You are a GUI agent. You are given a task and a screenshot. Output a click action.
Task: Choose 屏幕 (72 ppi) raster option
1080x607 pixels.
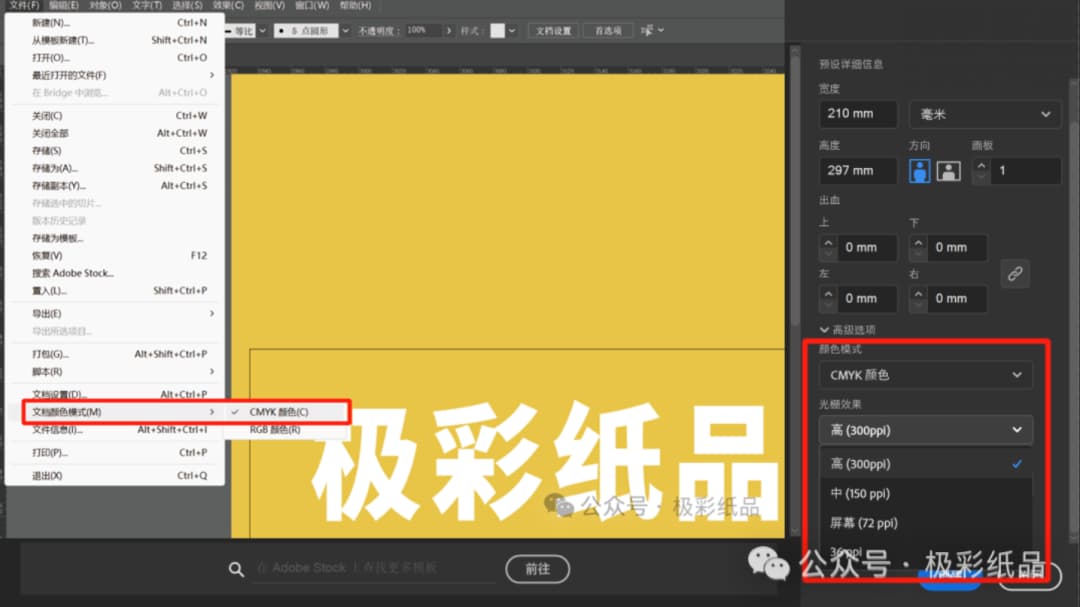926,523
